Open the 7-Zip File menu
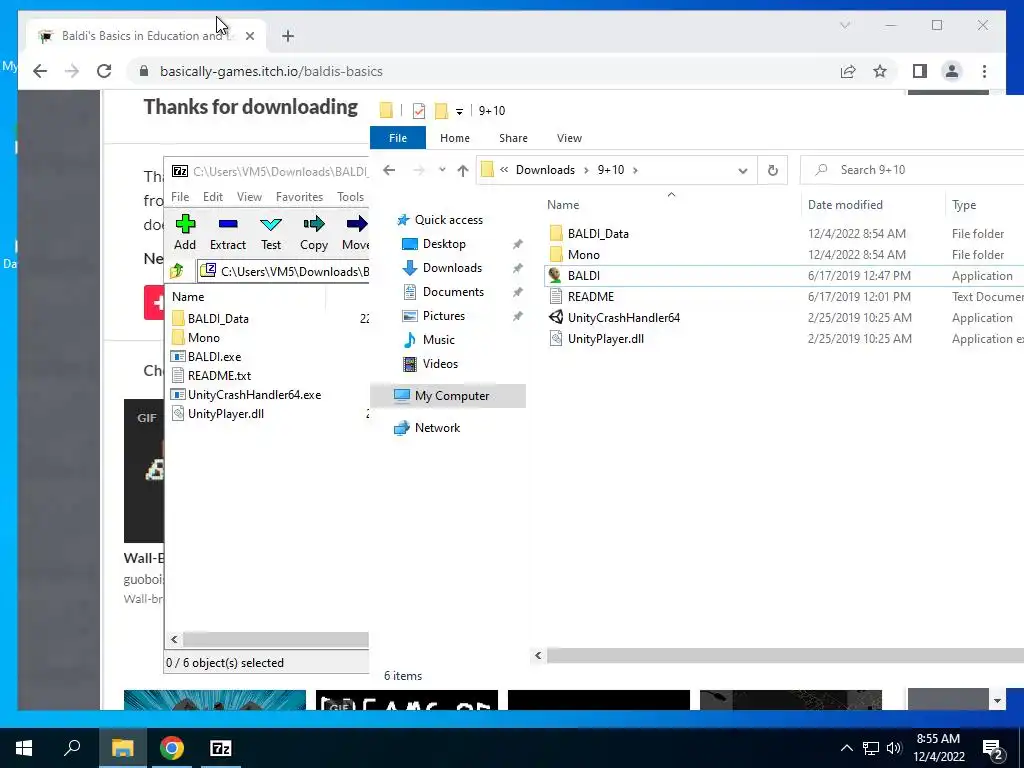This screenshot has height=768, width=1024. pos(180,197)
